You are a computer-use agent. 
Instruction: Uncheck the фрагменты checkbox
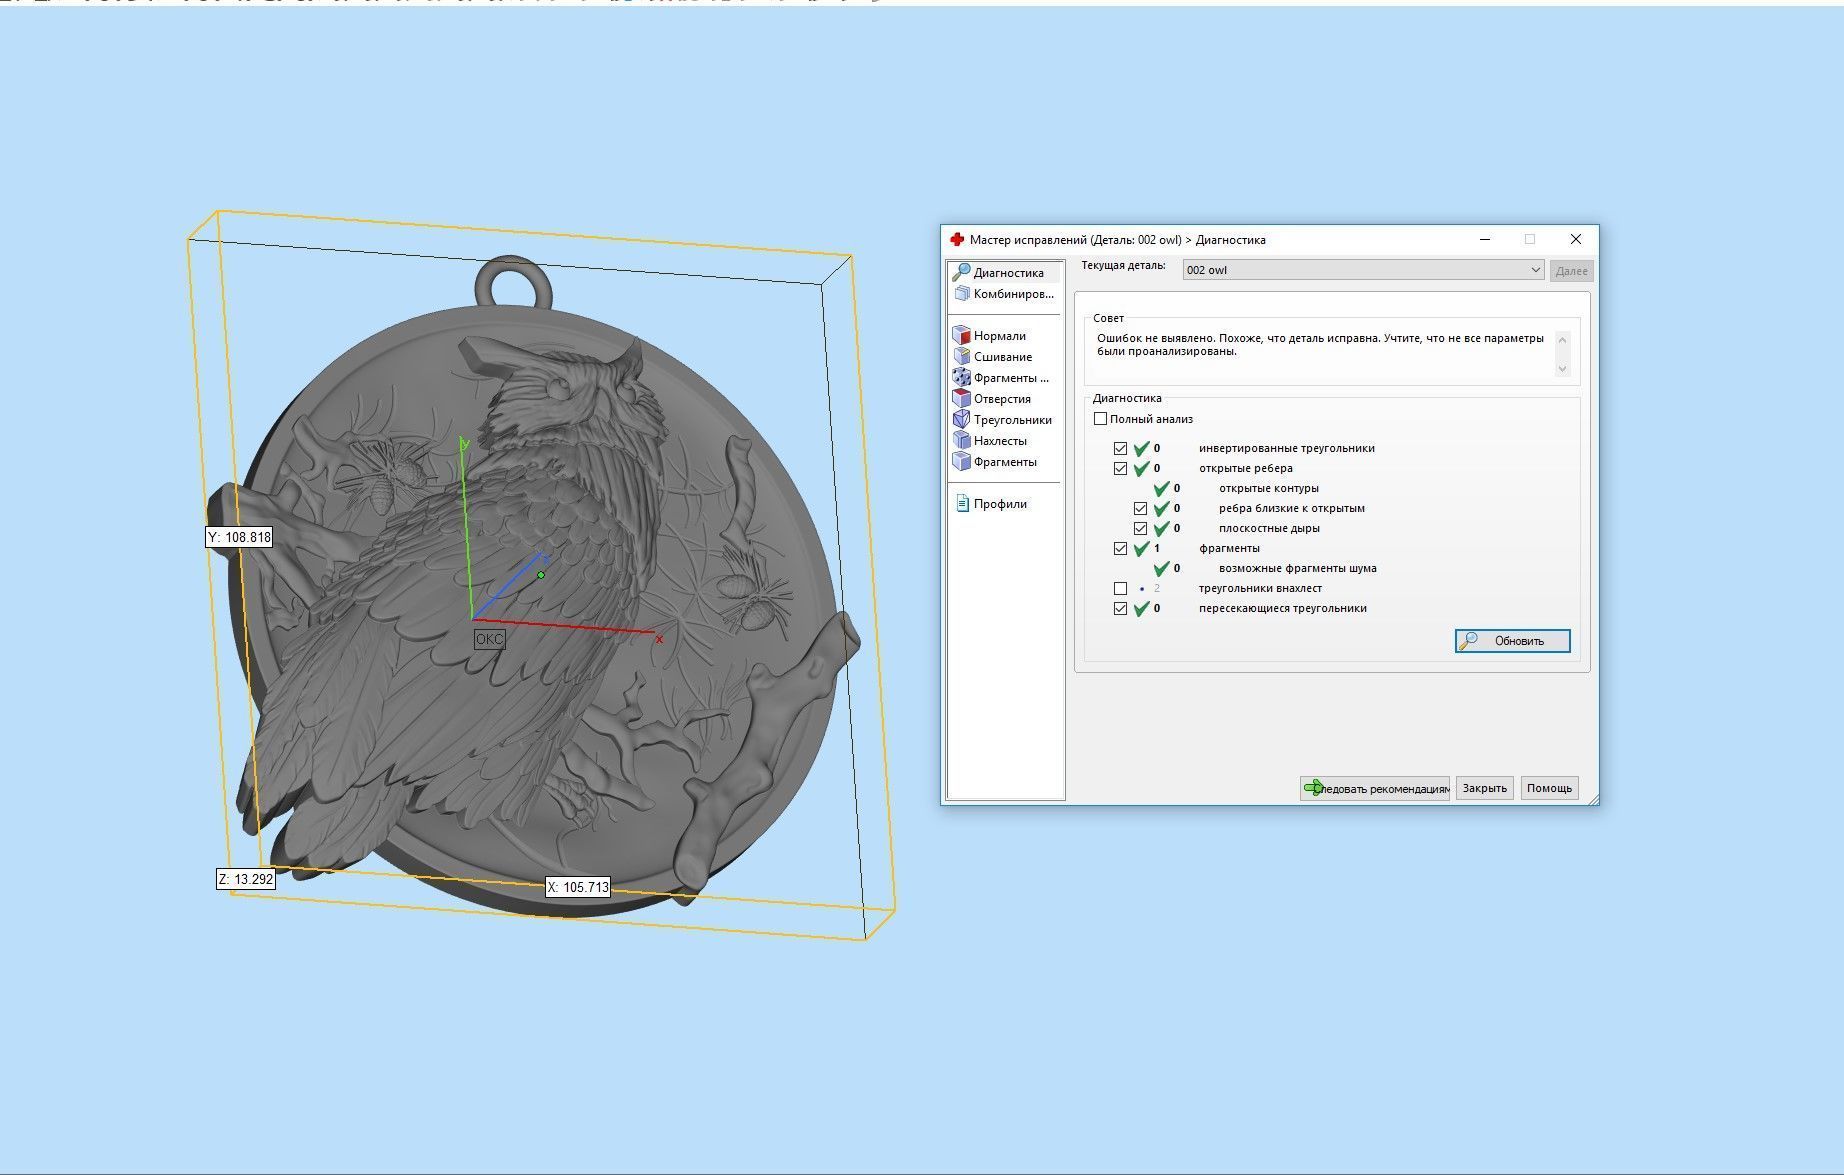(x=1120, y=549)
